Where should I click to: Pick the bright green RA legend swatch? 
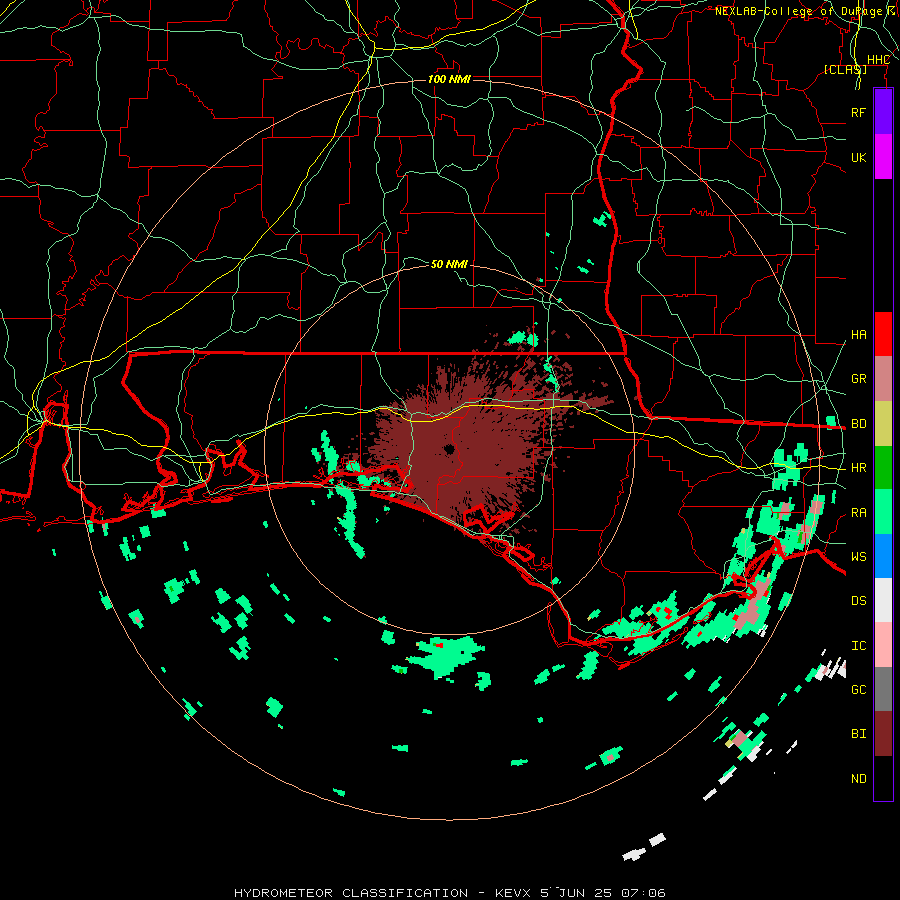883,511
